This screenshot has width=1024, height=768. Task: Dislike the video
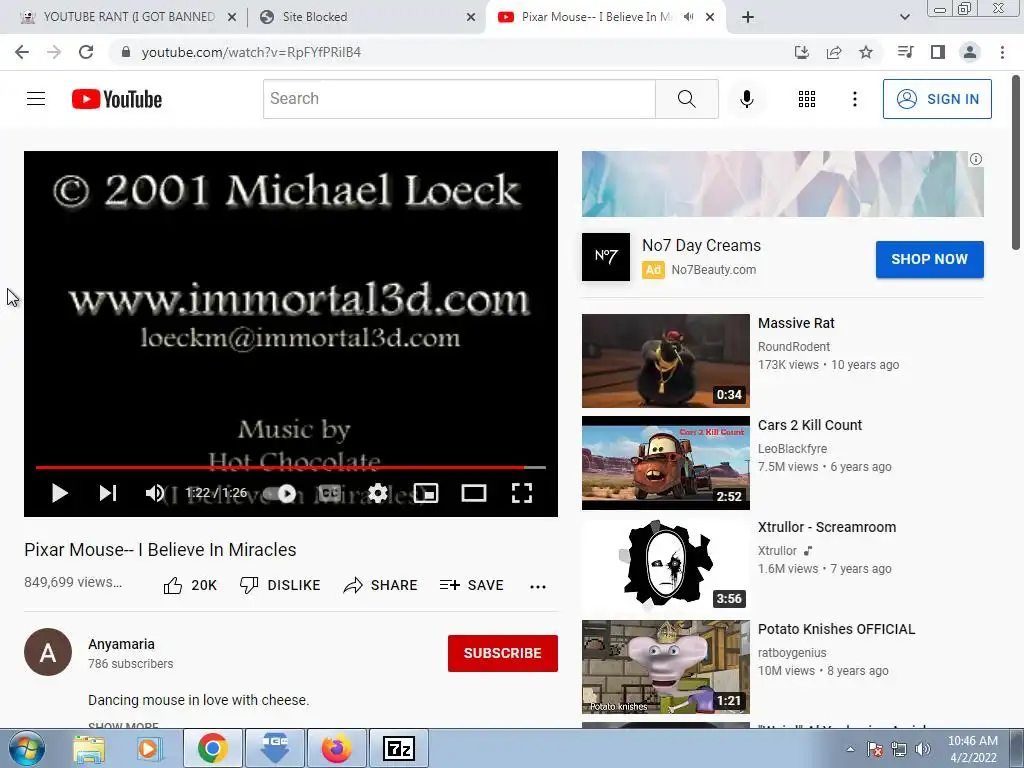(x=280, y=585)
